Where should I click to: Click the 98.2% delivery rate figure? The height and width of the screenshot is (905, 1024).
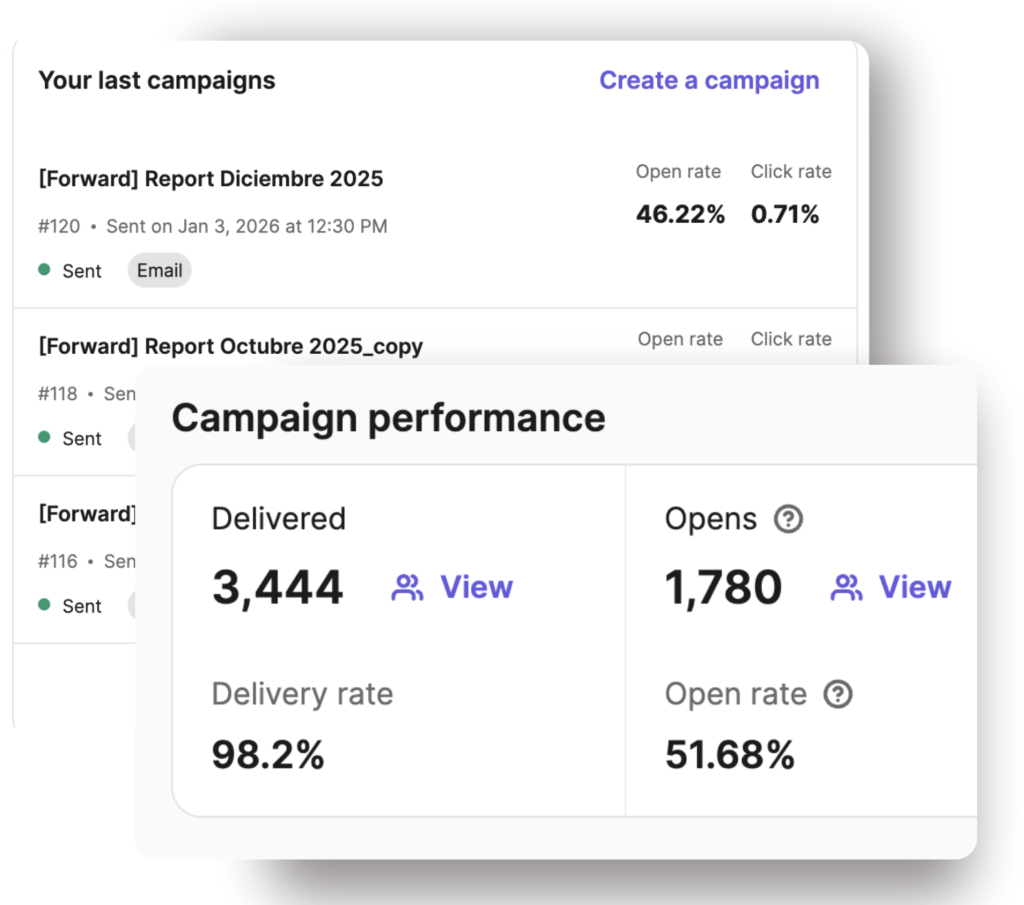point(268,755)
